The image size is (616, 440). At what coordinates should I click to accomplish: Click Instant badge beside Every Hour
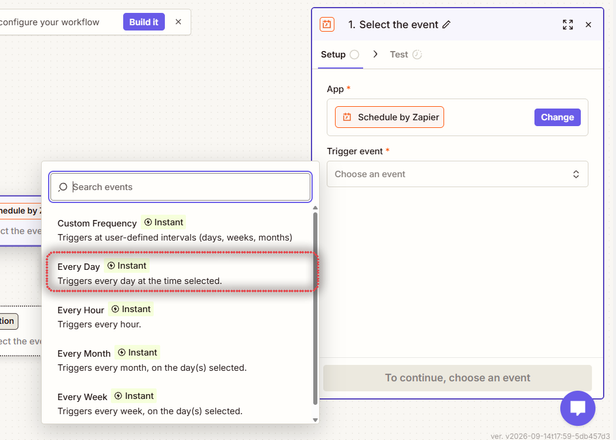tap(131, 309)
